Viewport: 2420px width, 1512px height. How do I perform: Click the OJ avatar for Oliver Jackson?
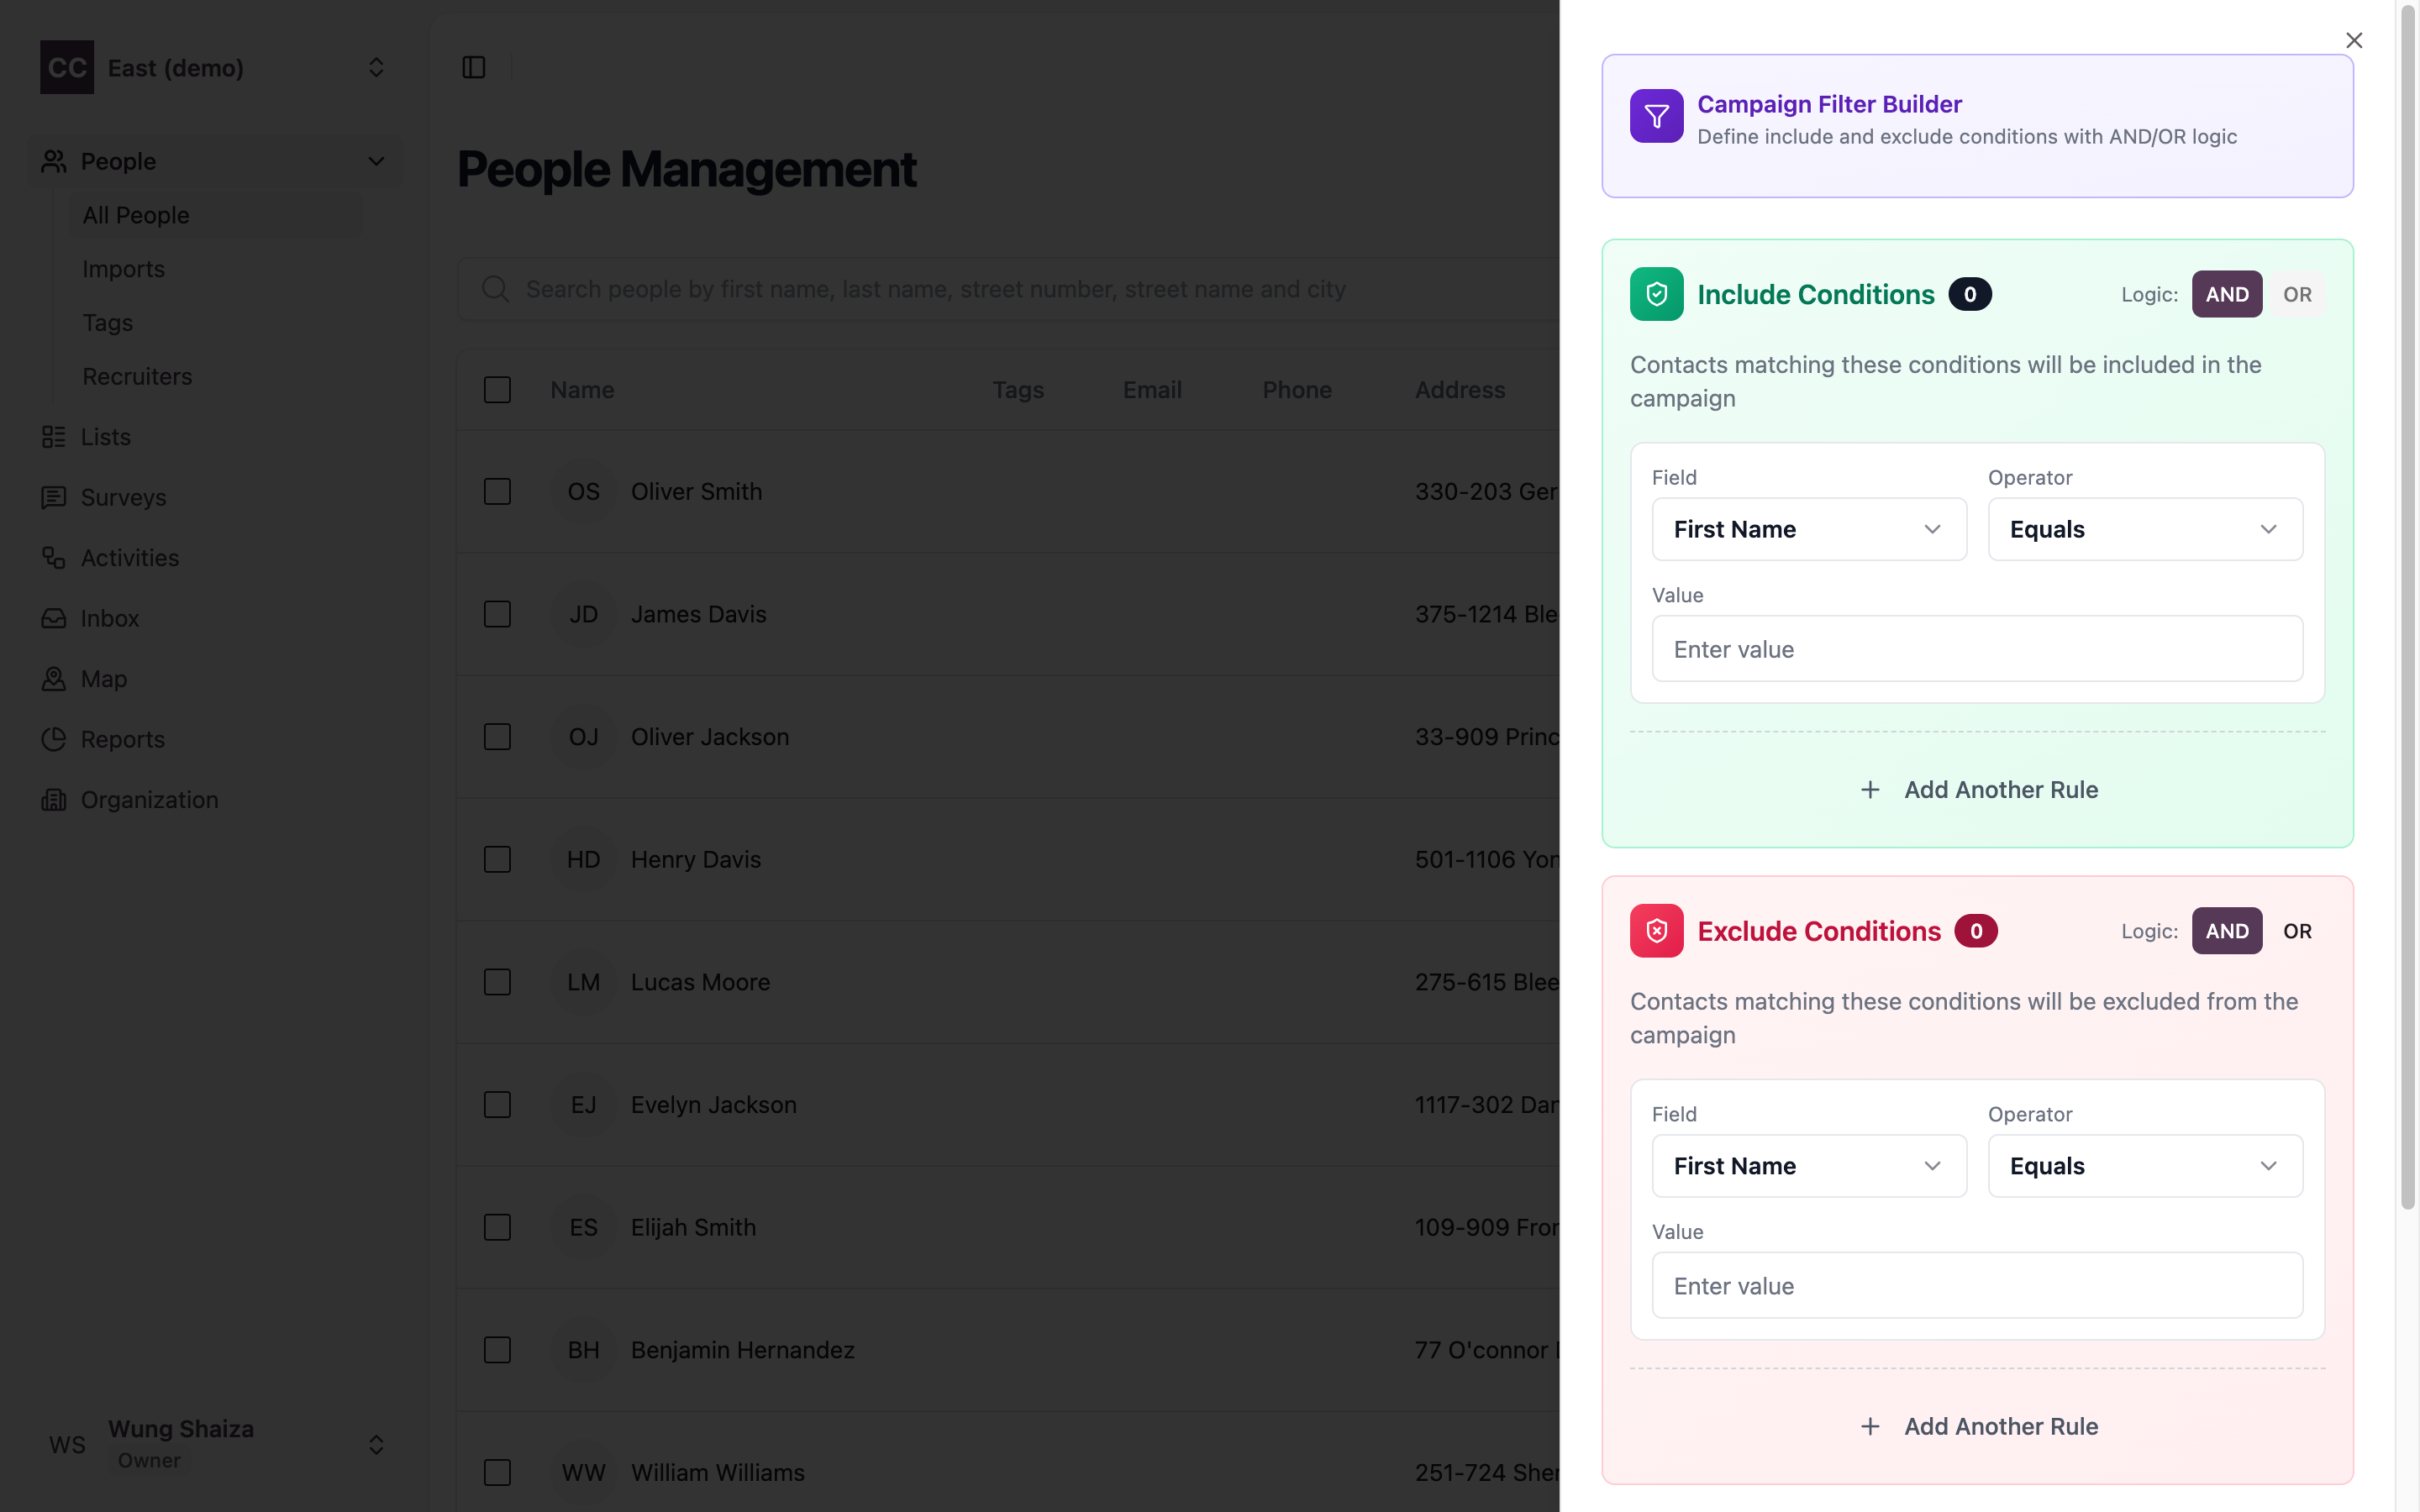tap(584, 737)
